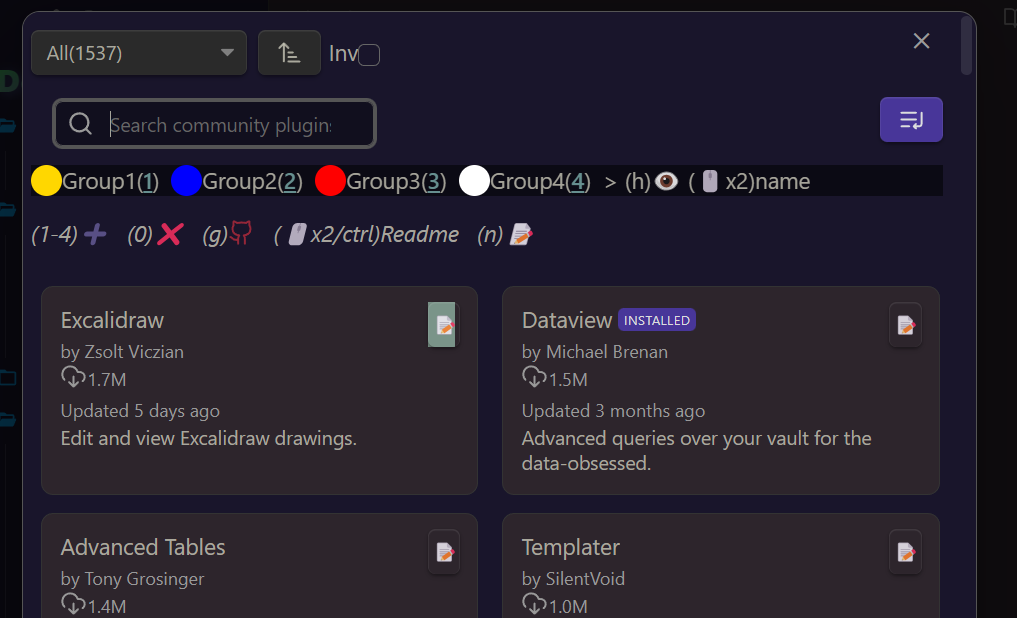Click the x2/ctrl)Readme legend text
The width and height of the screenshot is (1017, 618).
[x=385, y=234]
